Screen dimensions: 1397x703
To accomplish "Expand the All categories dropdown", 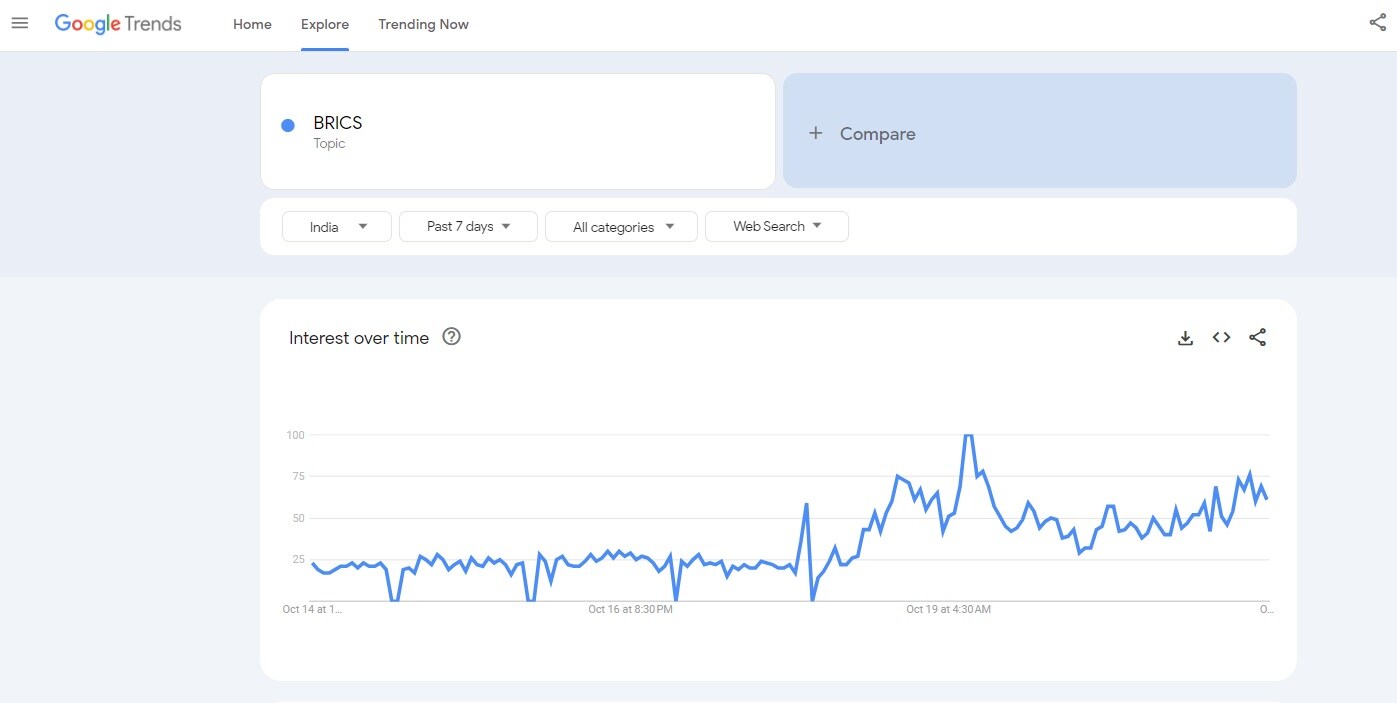I will [621, 227].
